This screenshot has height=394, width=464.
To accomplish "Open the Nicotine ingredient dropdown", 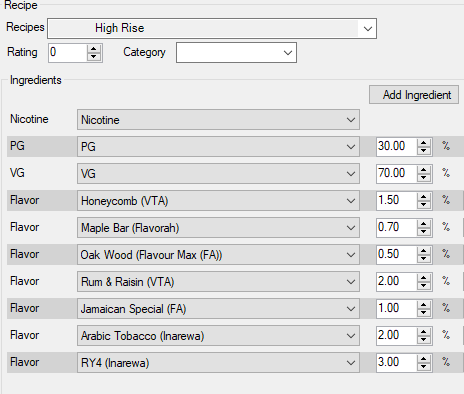I will [218, 120].
